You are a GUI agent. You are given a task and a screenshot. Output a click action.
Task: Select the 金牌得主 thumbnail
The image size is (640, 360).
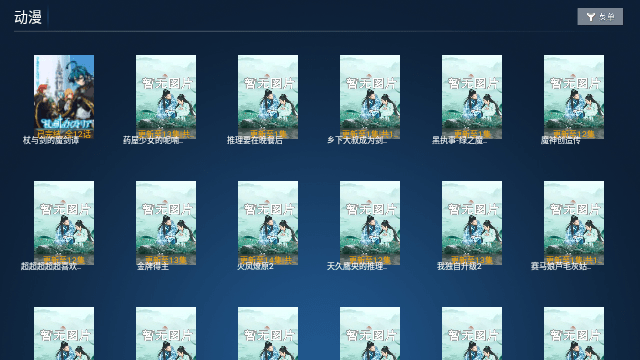pyautogui.click(x=166, y=223)
